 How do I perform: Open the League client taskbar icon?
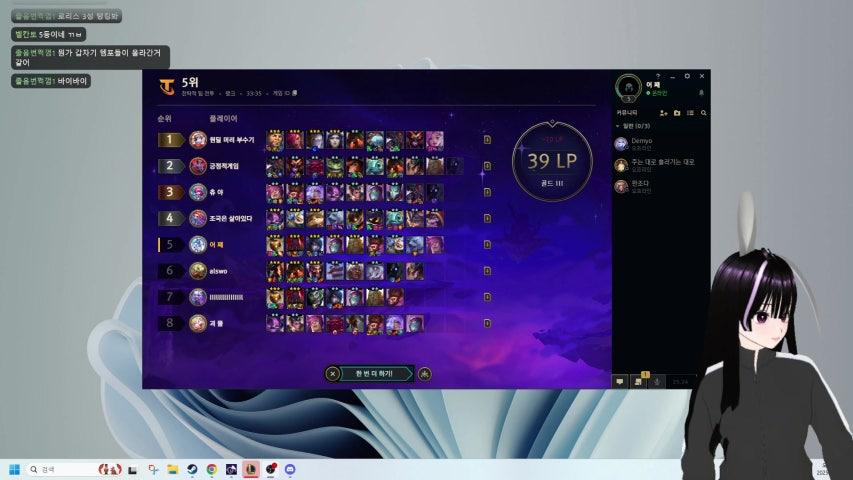tap(251, 469)
